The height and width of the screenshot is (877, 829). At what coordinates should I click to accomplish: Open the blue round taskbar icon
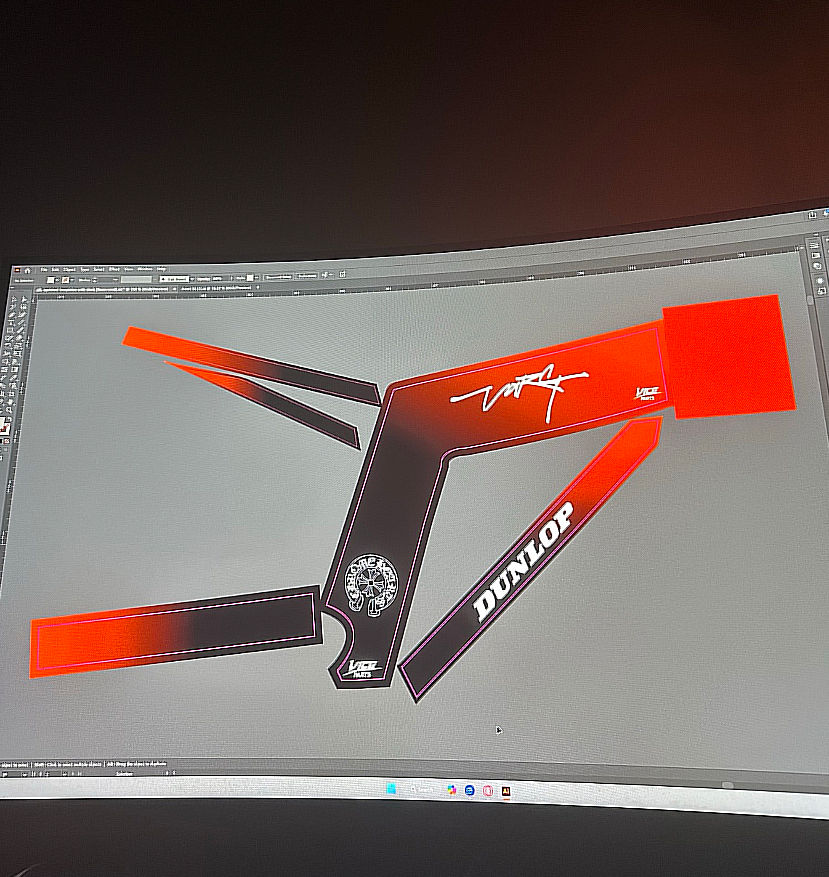point(470,790)
